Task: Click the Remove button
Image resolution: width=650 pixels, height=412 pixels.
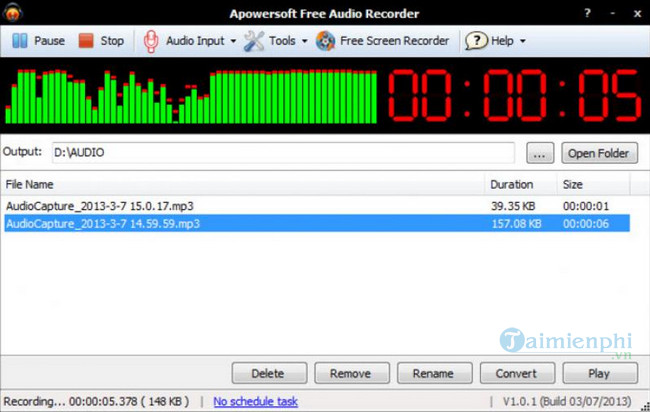Action: point(352,373)
